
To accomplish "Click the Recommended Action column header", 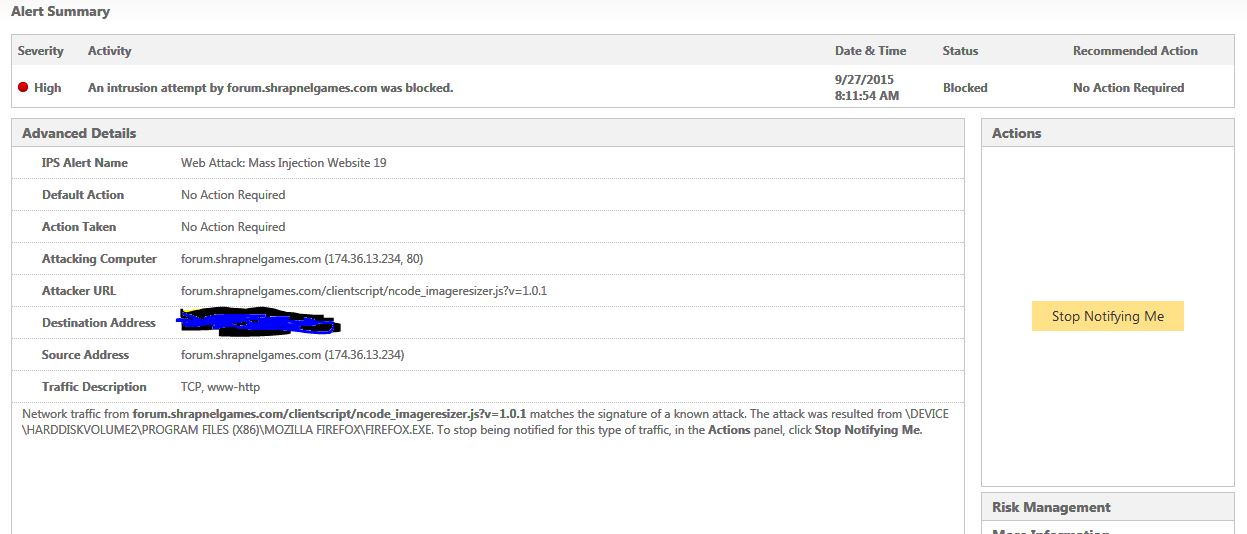I will pyautogui.click(x=1134, y=51).
